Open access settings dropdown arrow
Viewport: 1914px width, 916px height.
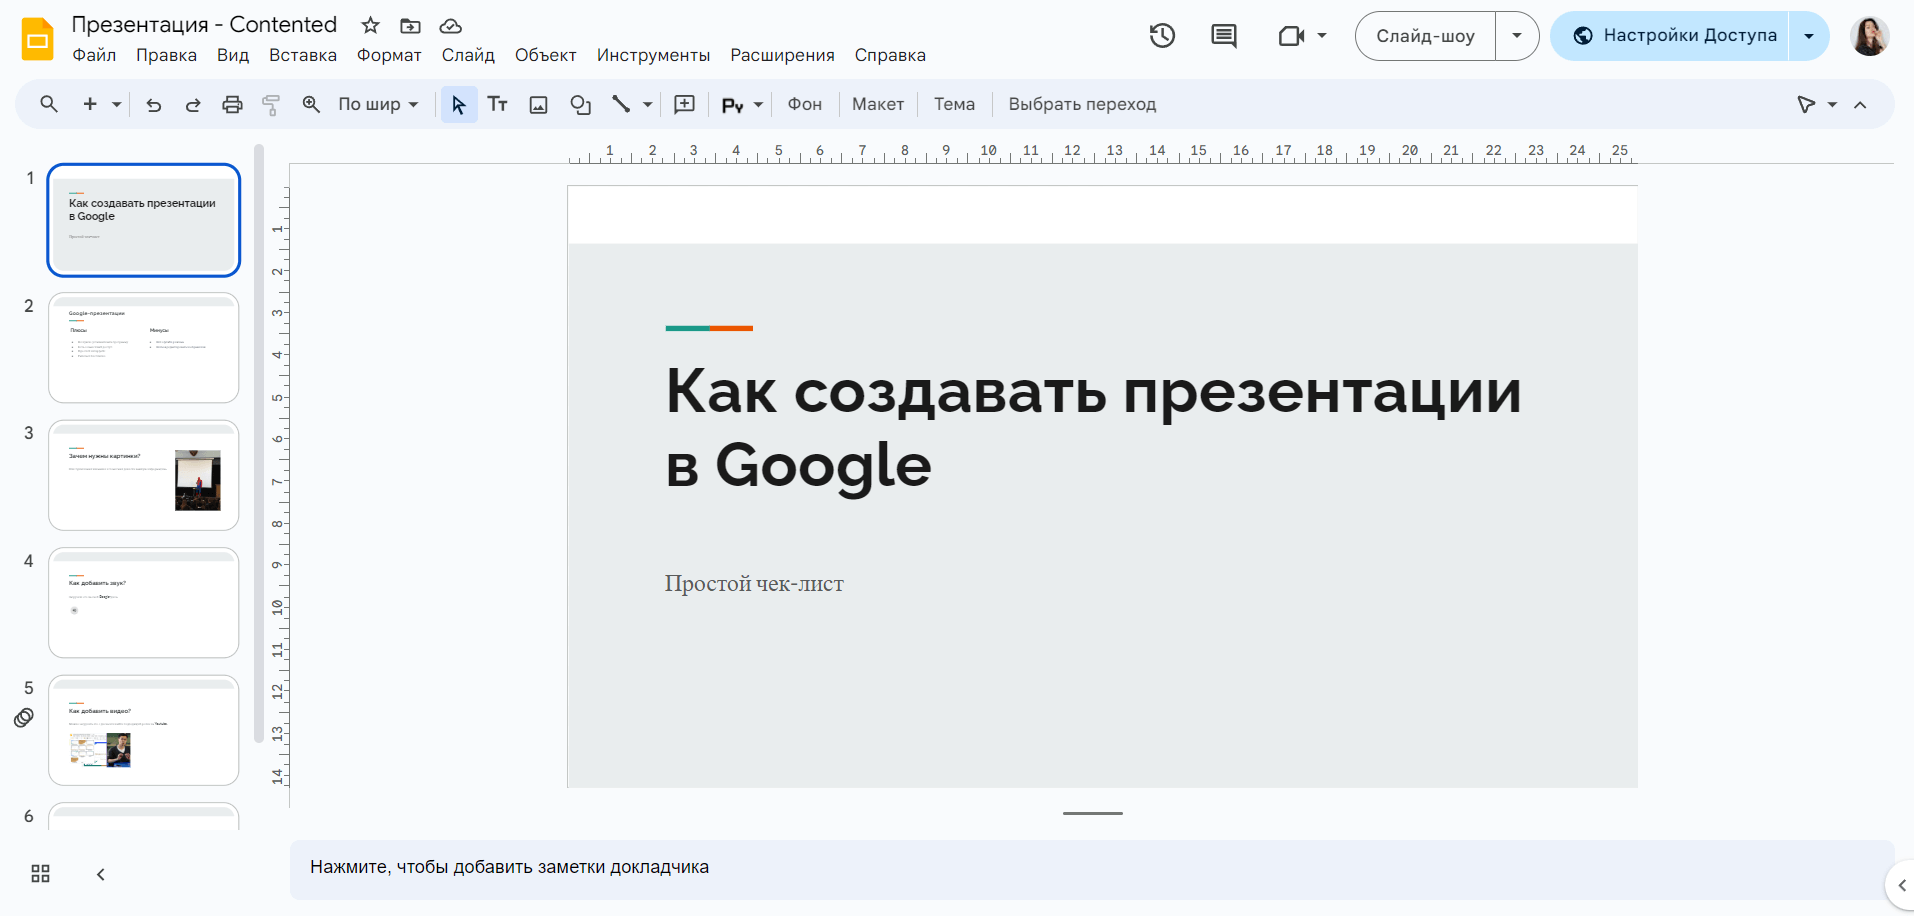[x=1809, y=36]
